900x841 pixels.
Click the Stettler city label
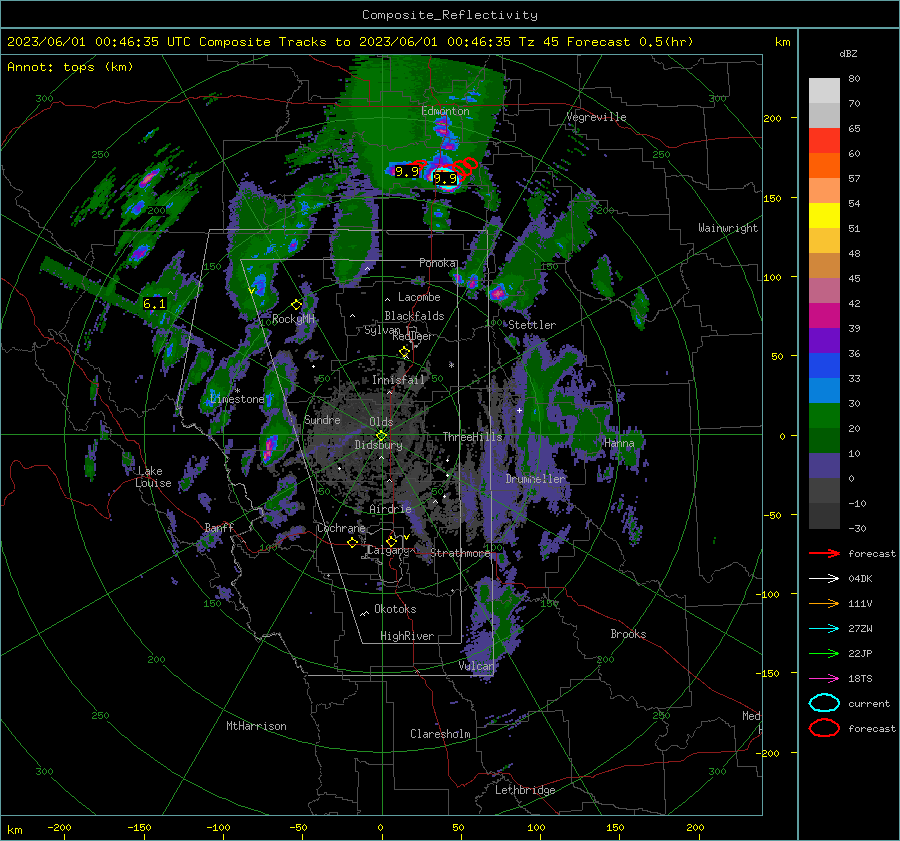(532, 325)
